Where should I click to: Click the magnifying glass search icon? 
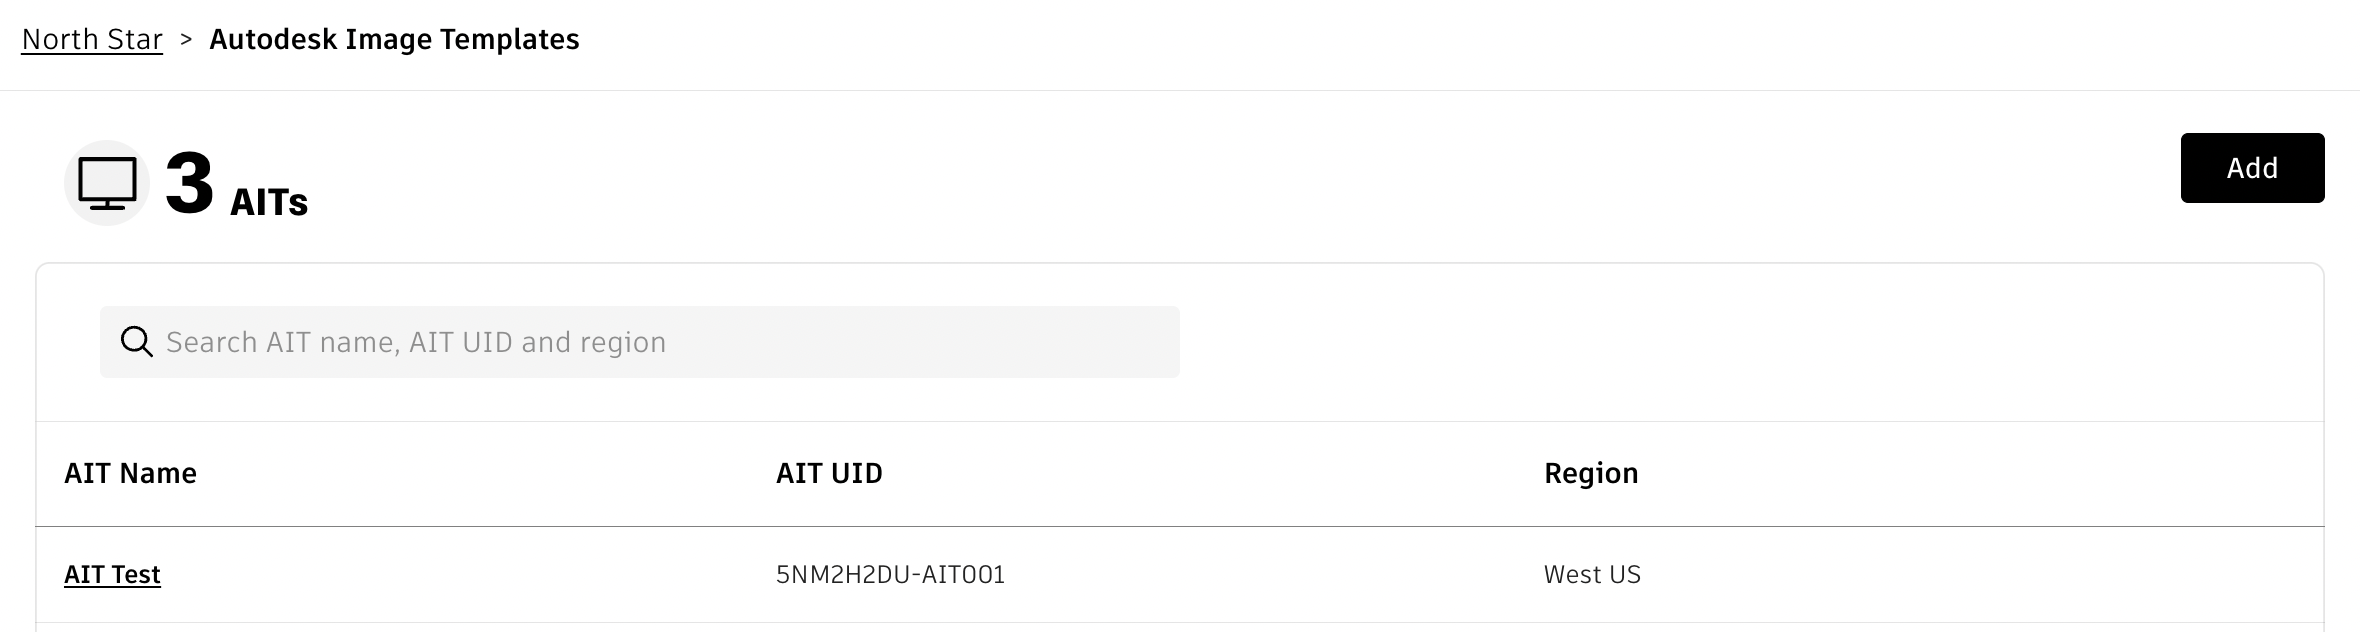click(136, 342)
